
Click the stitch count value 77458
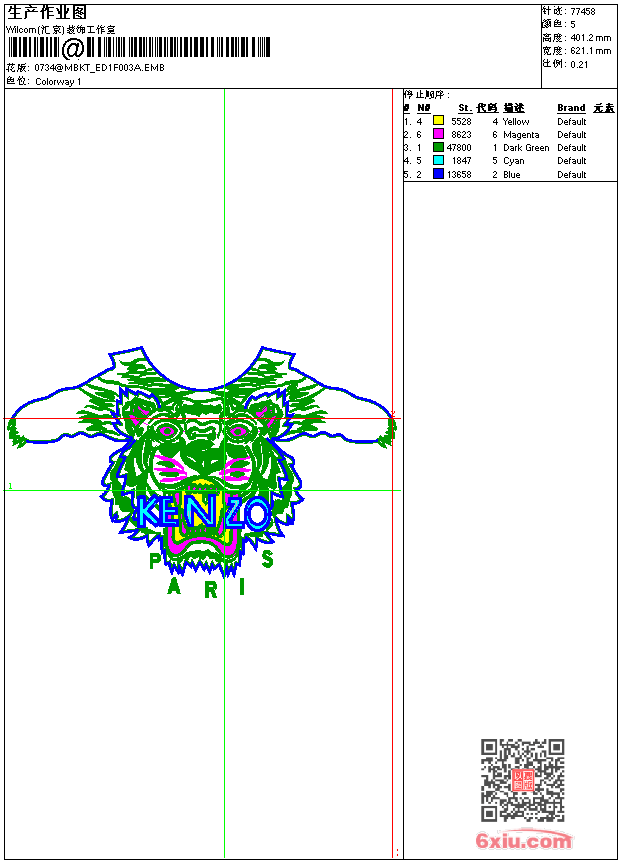point(583,12)
